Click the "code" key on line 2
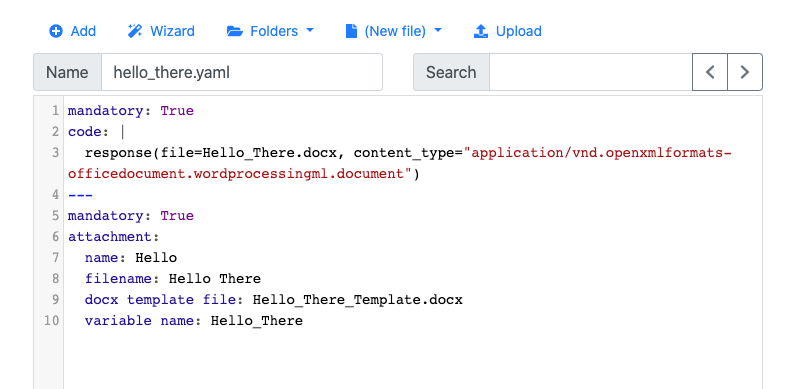 coord(84,132)
